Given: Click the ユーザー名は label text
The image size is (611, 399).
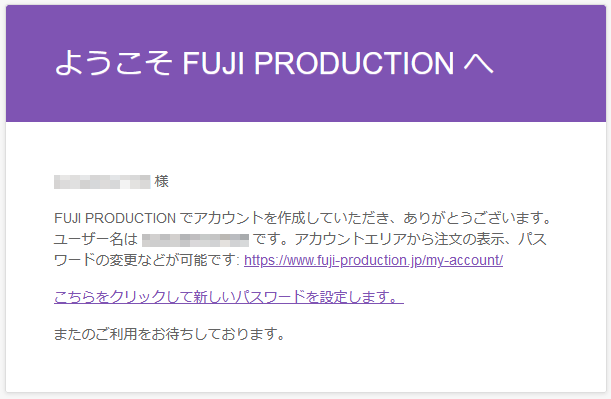Looking at the screenshot, I should (96, 240).
